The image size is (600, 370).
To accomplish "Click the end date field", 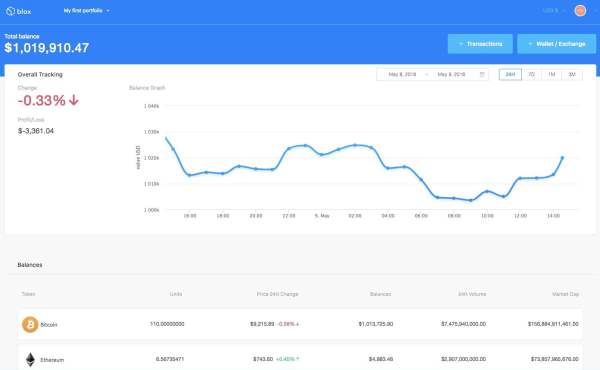I will 451,74.
